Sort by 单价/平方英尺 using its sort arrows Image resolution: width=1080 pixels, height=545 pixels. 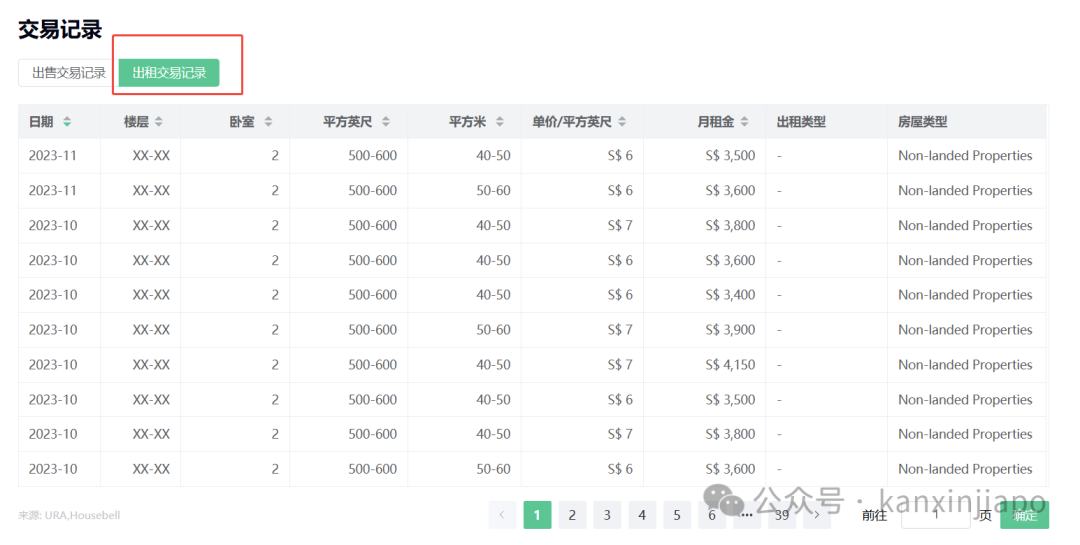622,122
